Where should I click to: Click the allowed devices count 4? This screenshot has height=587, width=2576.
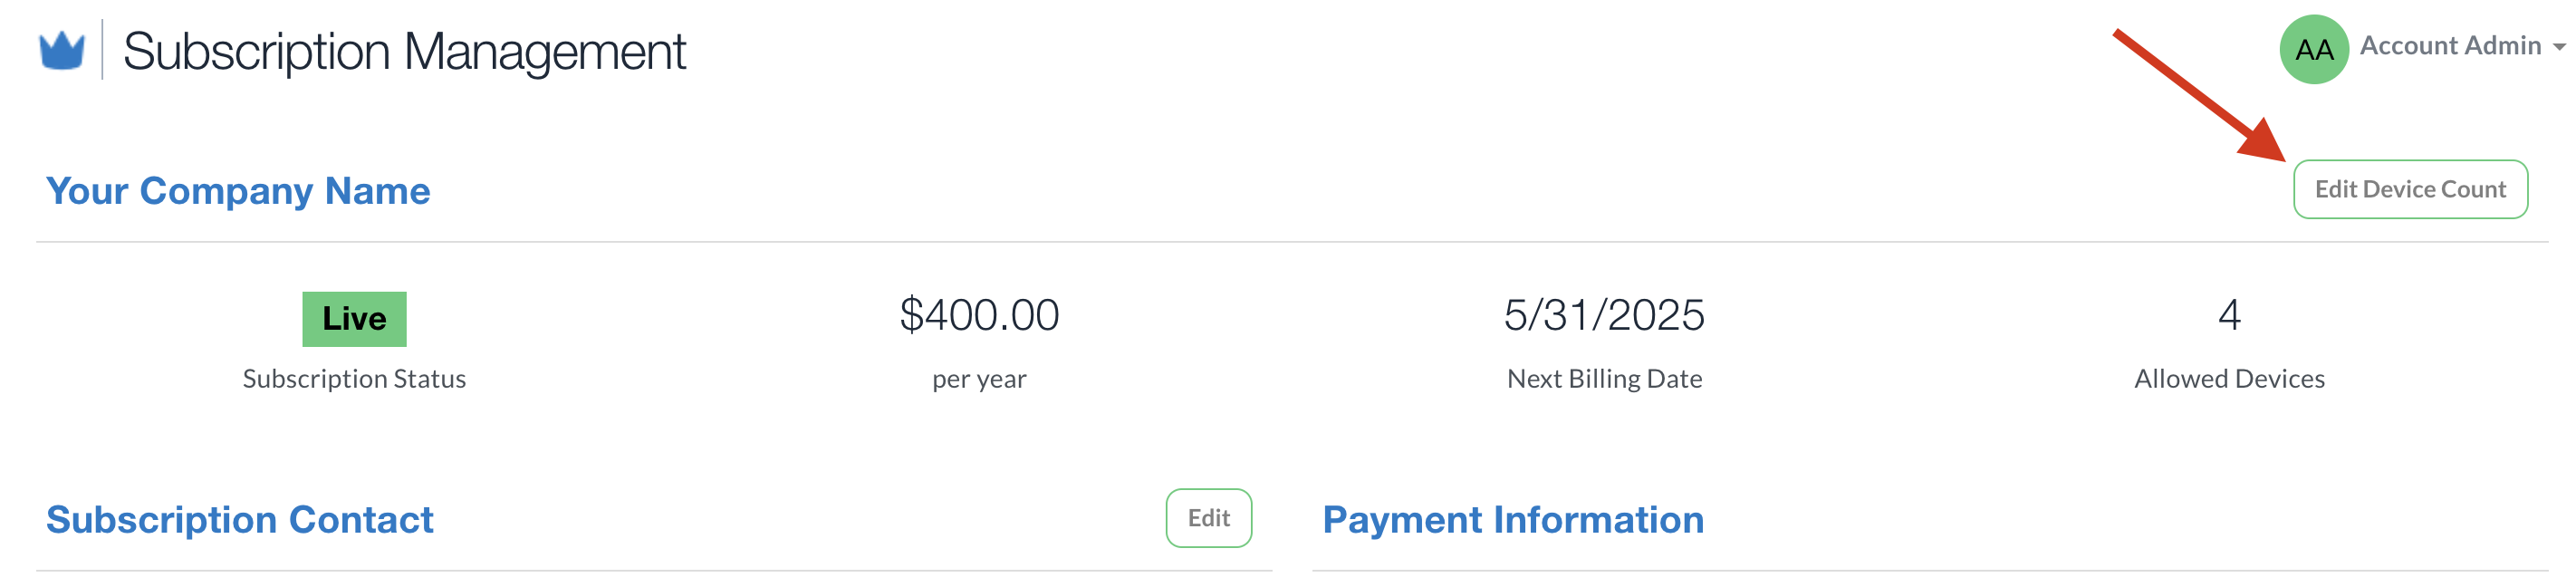pyautogui.click(x=2229, y=315)
